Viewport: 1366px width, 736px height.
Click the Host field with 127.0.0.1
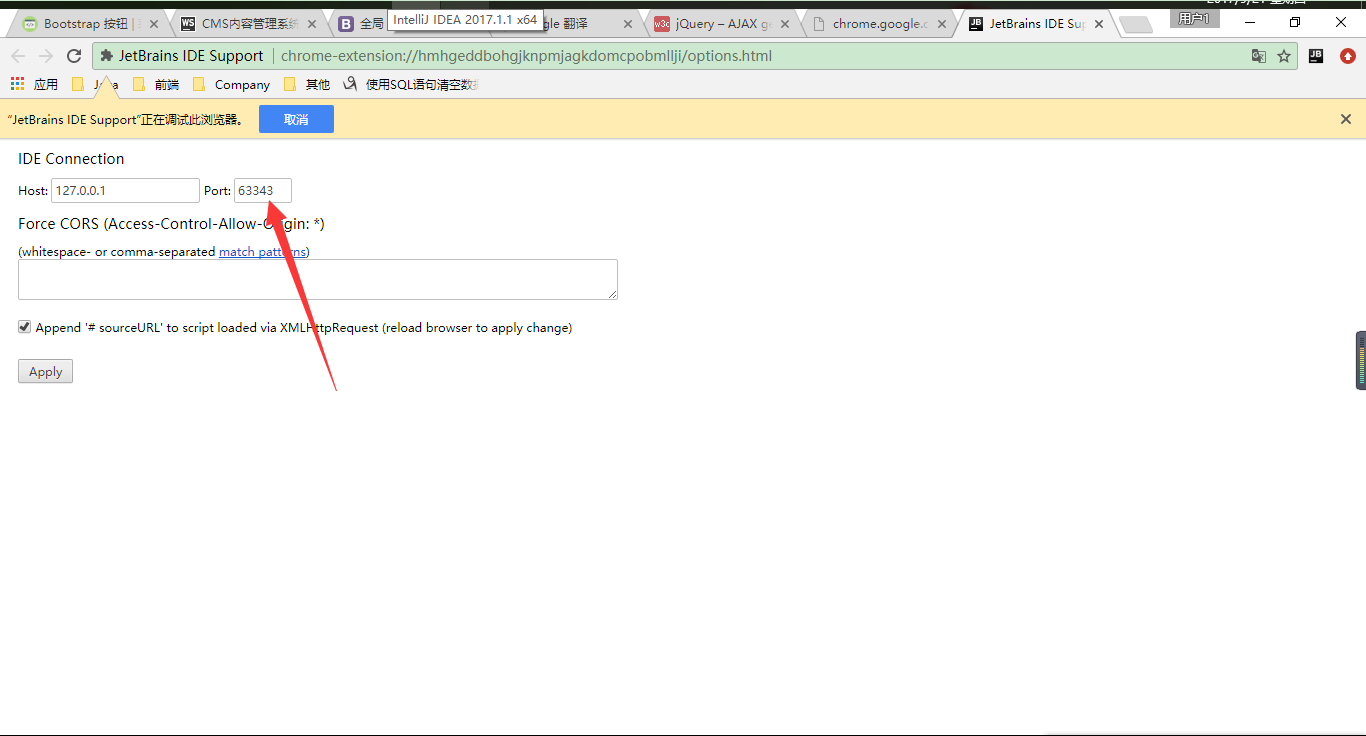click(x=125, y=190)
